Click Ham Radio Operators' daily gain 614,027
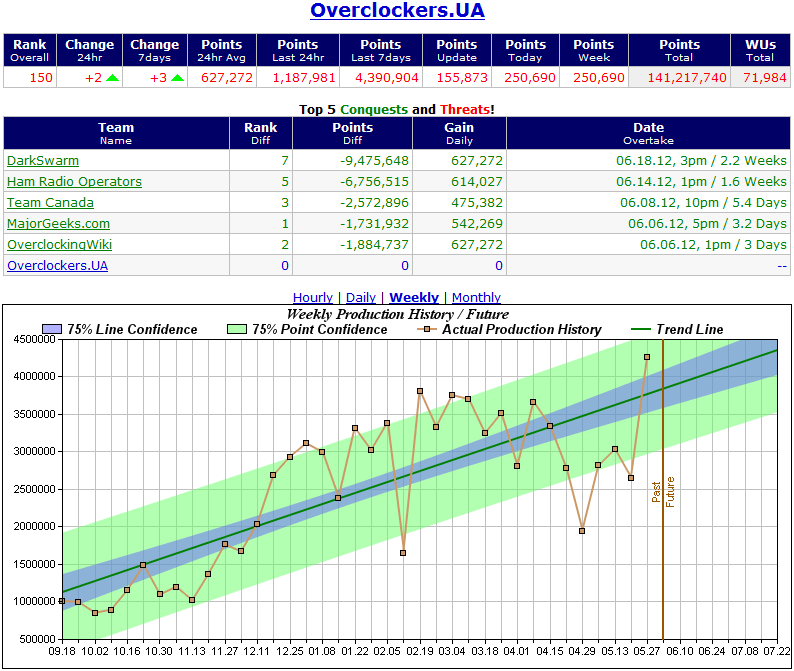This screenshot has height=671, width=794. tap(477, 181)
